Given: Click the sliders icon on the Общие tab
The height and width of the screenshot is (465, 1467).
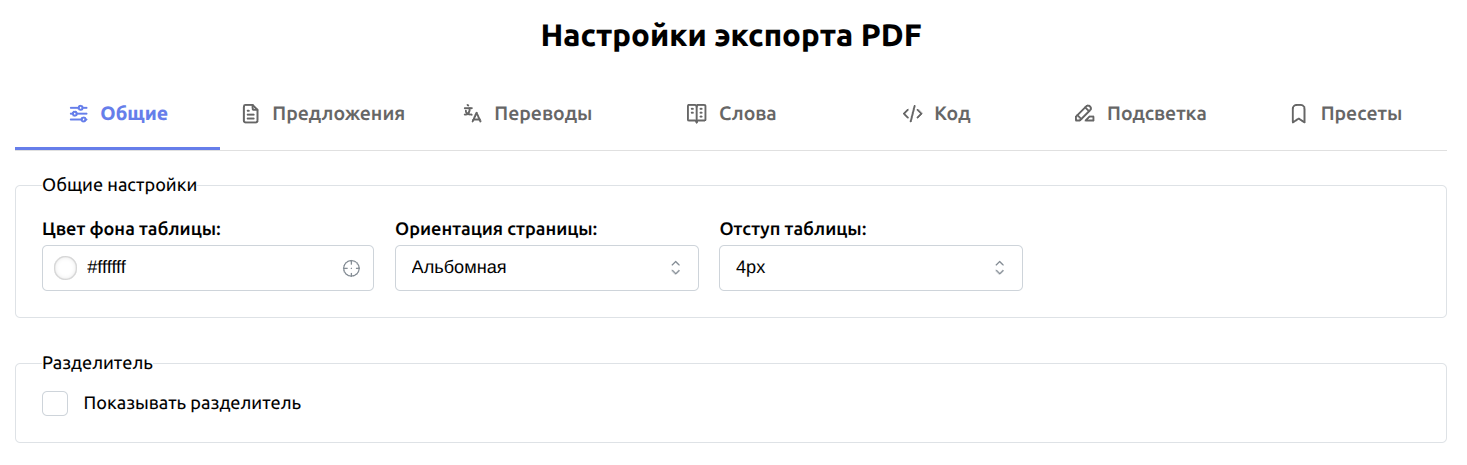Looking at the screenshot, I should coord(78,114).
